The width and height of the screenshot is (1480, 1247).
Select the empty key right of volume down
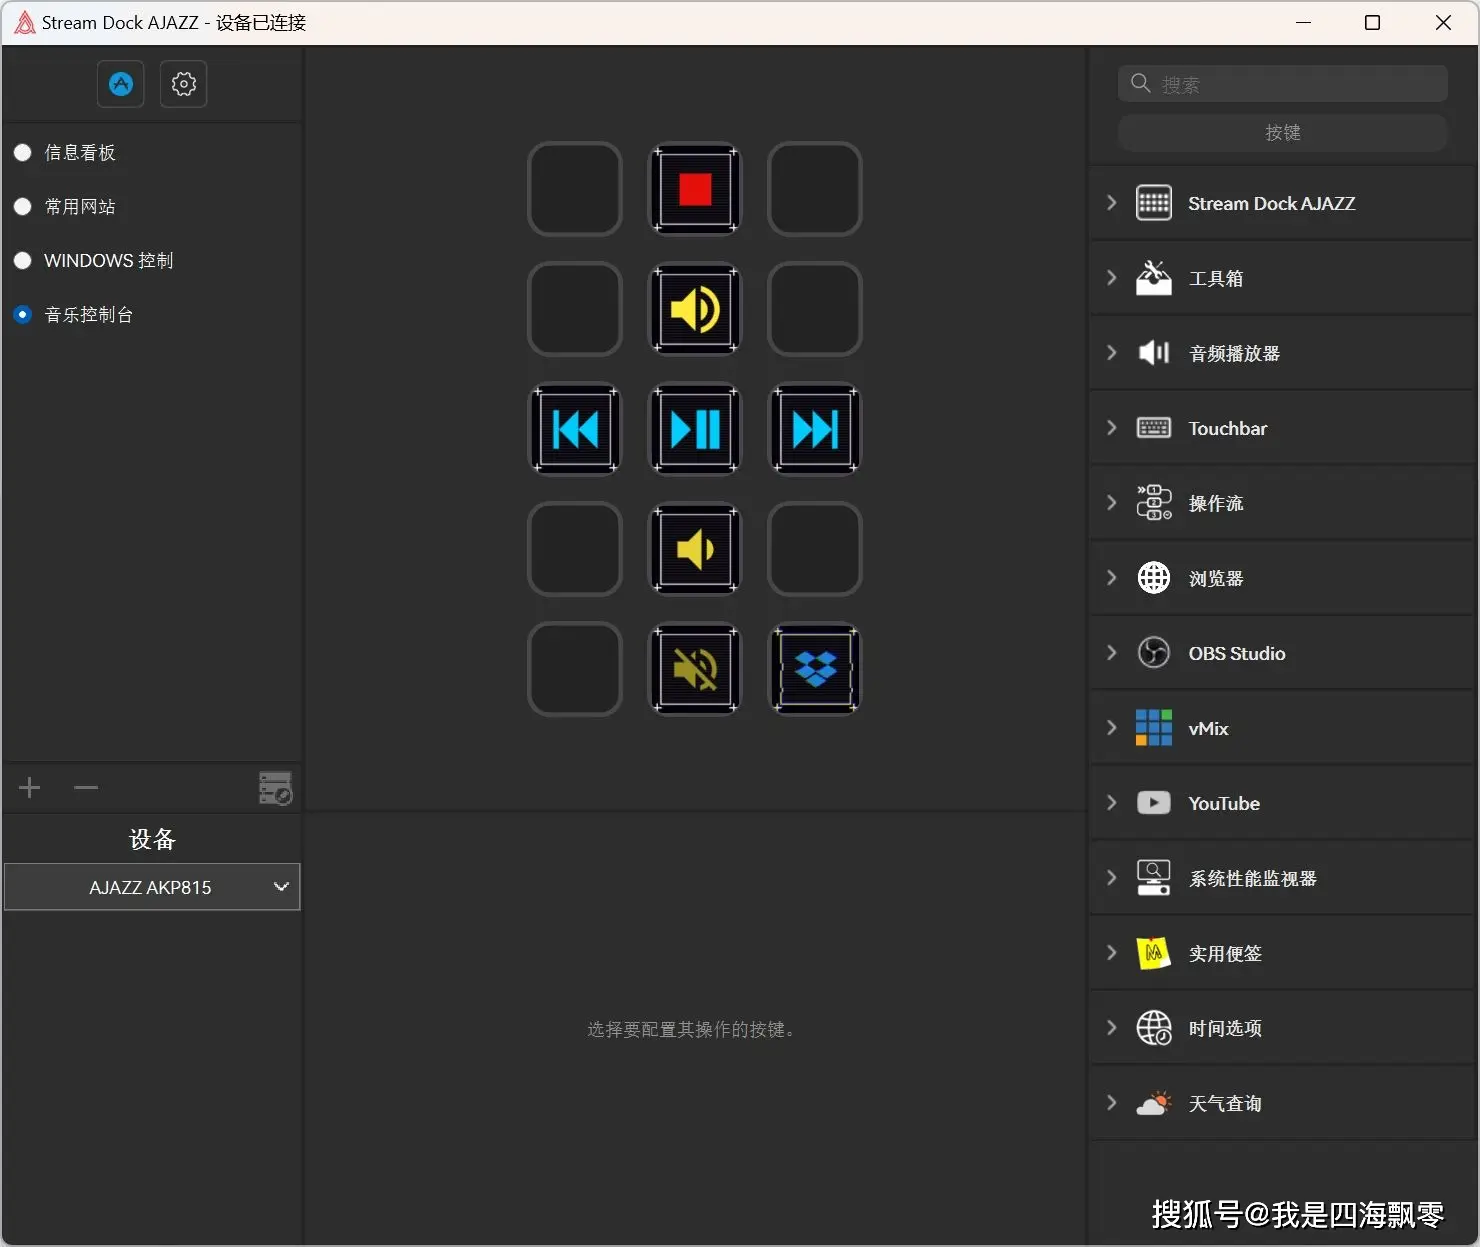coord(815,549)
